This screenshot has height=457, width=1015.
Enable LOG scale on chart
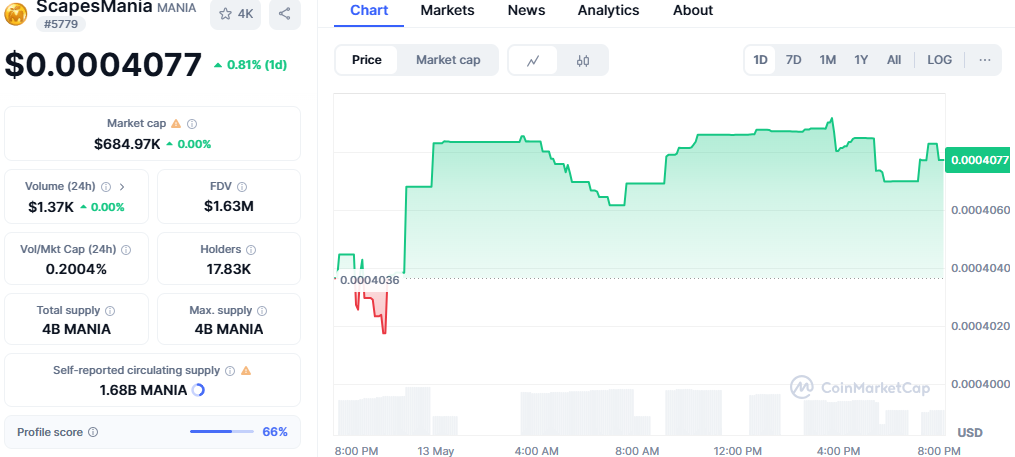(x=940, y=60)
